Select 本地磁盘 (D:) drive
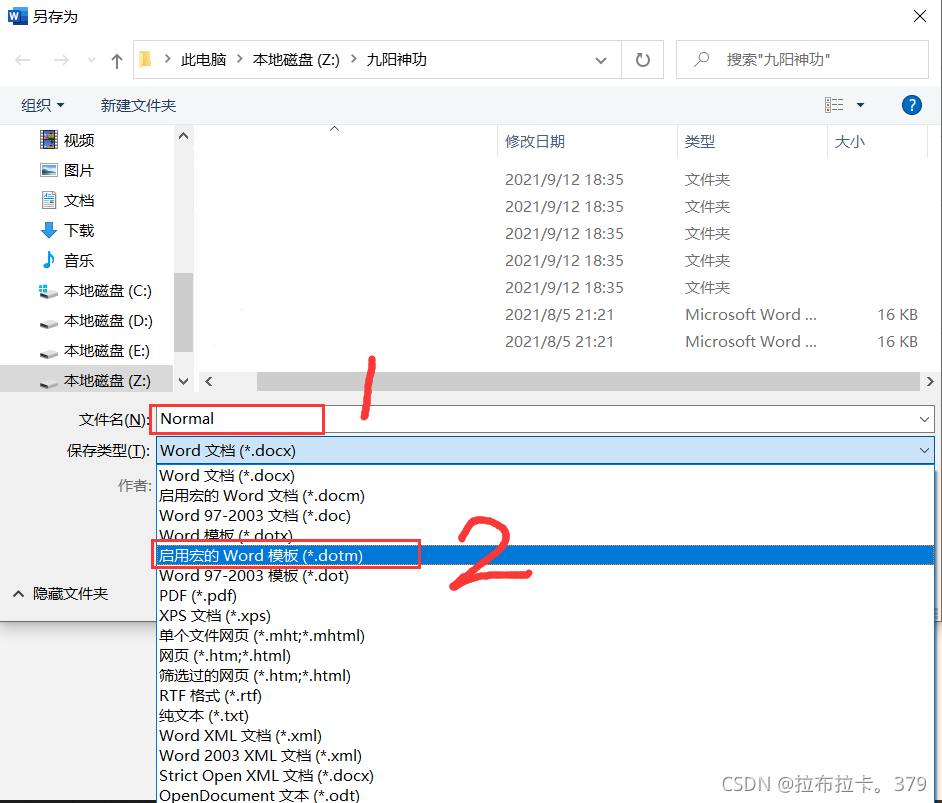The image size is (942, 803). click(x=96, y=321)
